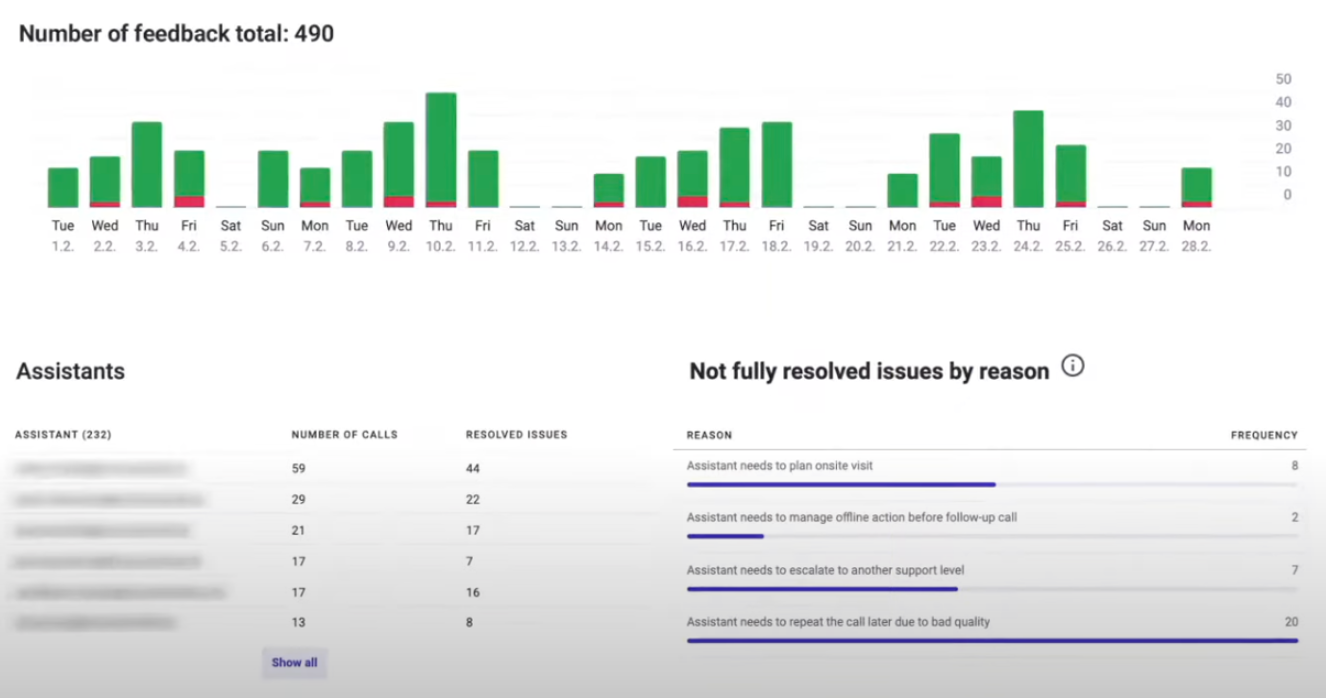
Task: Click the Frequency column header
Action: [x=1263, y=435]
